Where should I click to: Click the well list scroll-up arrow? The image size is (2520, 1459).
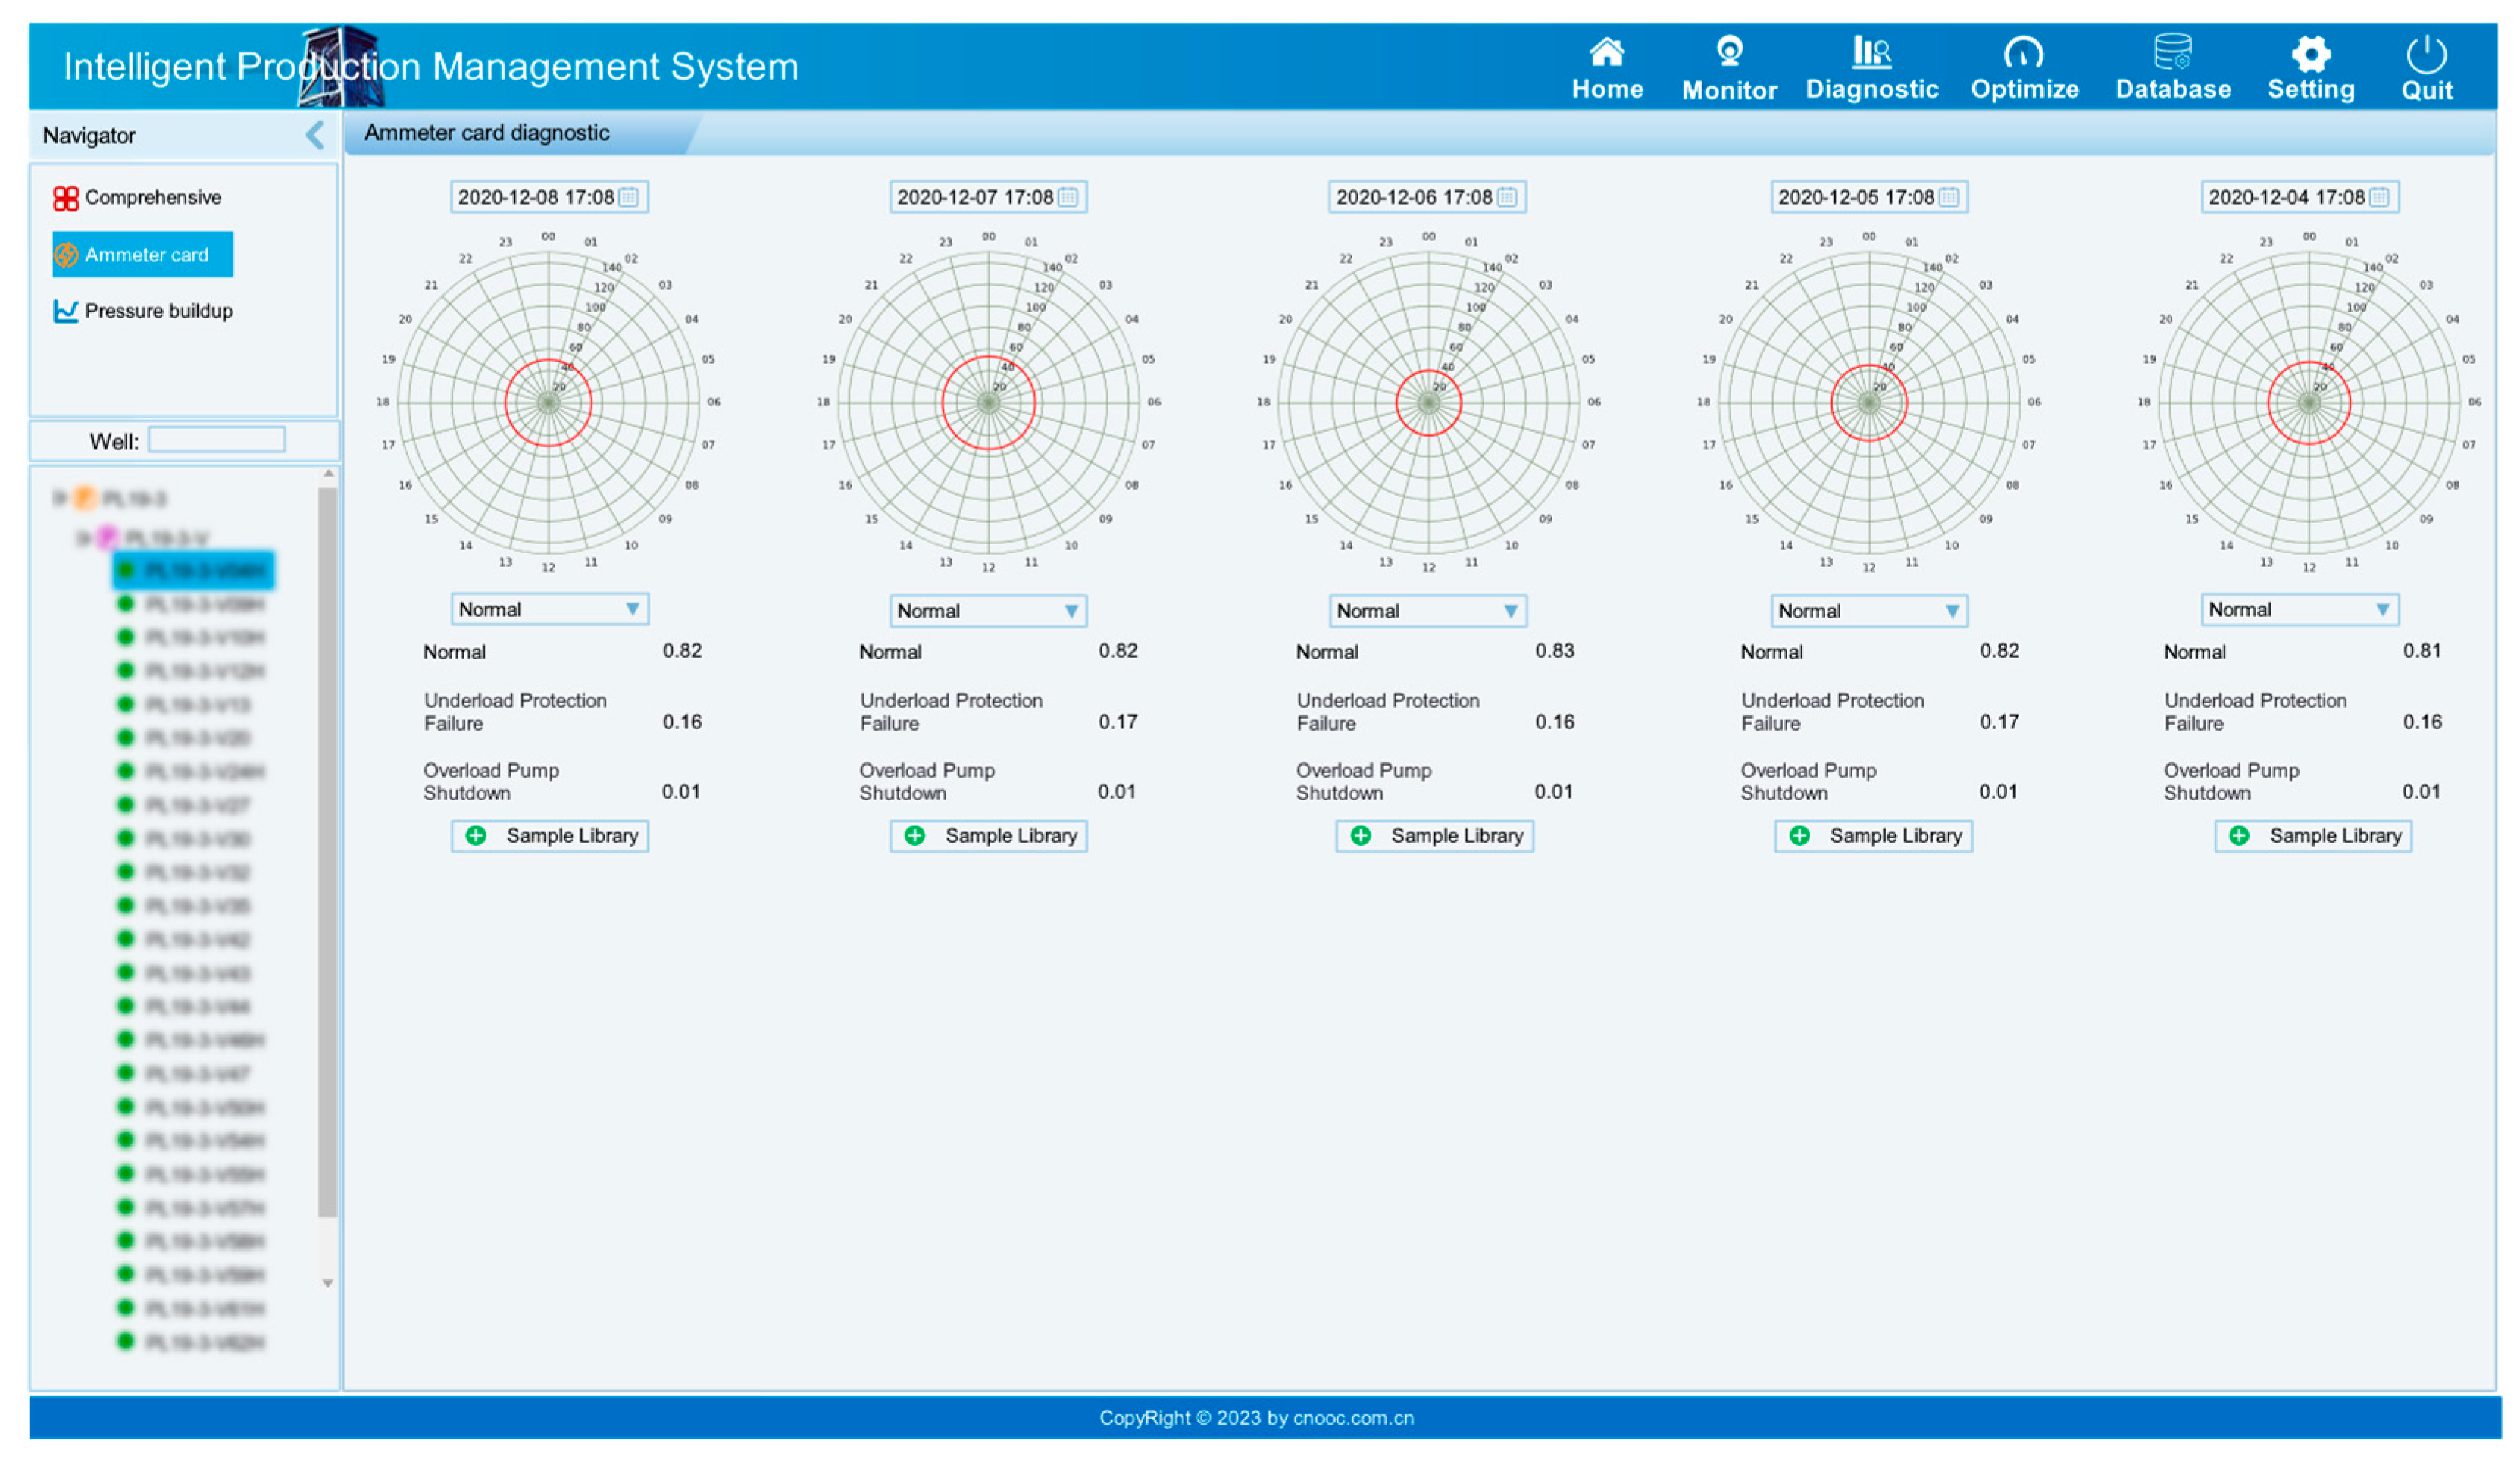(328, 474)
